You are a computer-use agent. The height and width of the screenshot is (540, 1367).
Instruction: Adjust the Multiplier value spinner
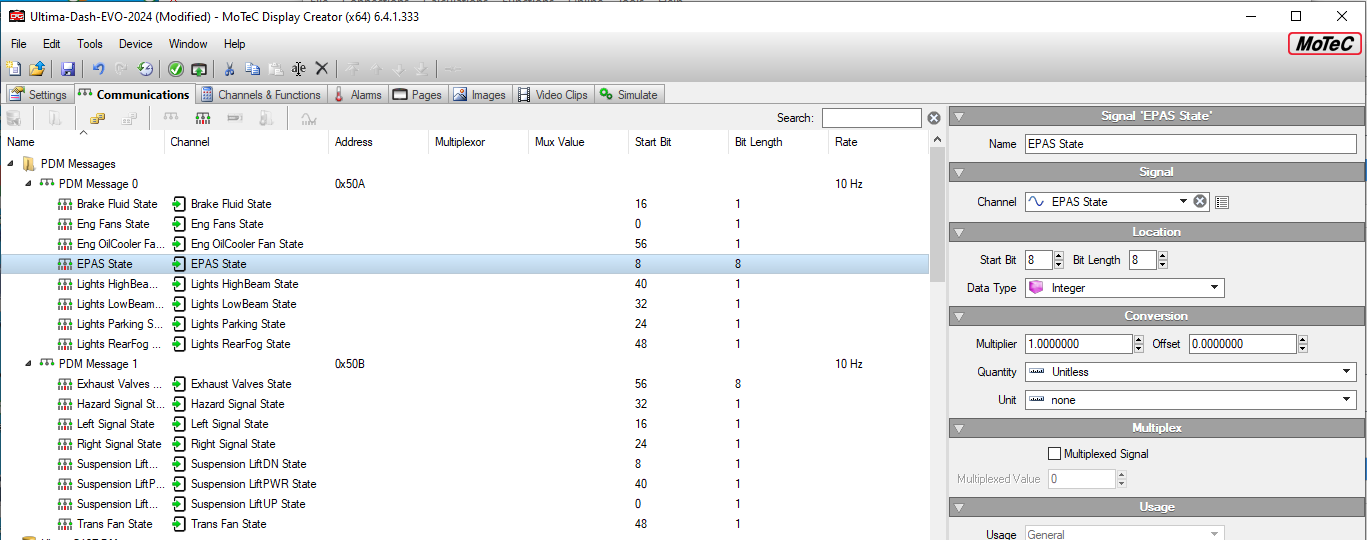click(x=1139, y=344)
